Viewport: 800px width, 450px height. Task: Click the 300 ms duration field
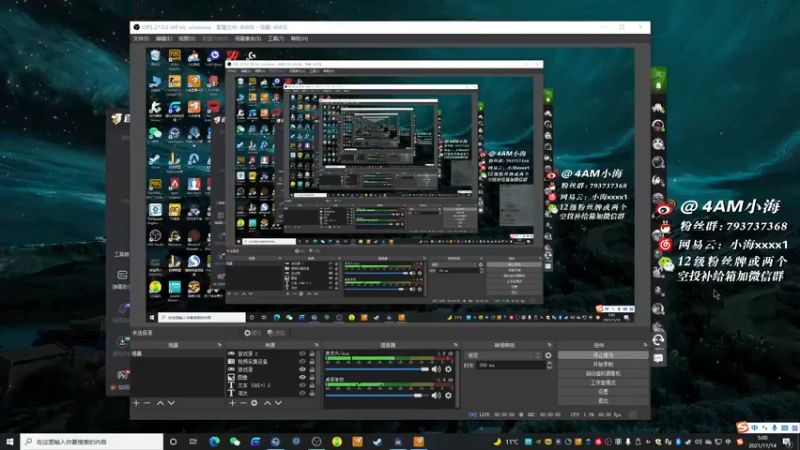click(x=511, y=365)
